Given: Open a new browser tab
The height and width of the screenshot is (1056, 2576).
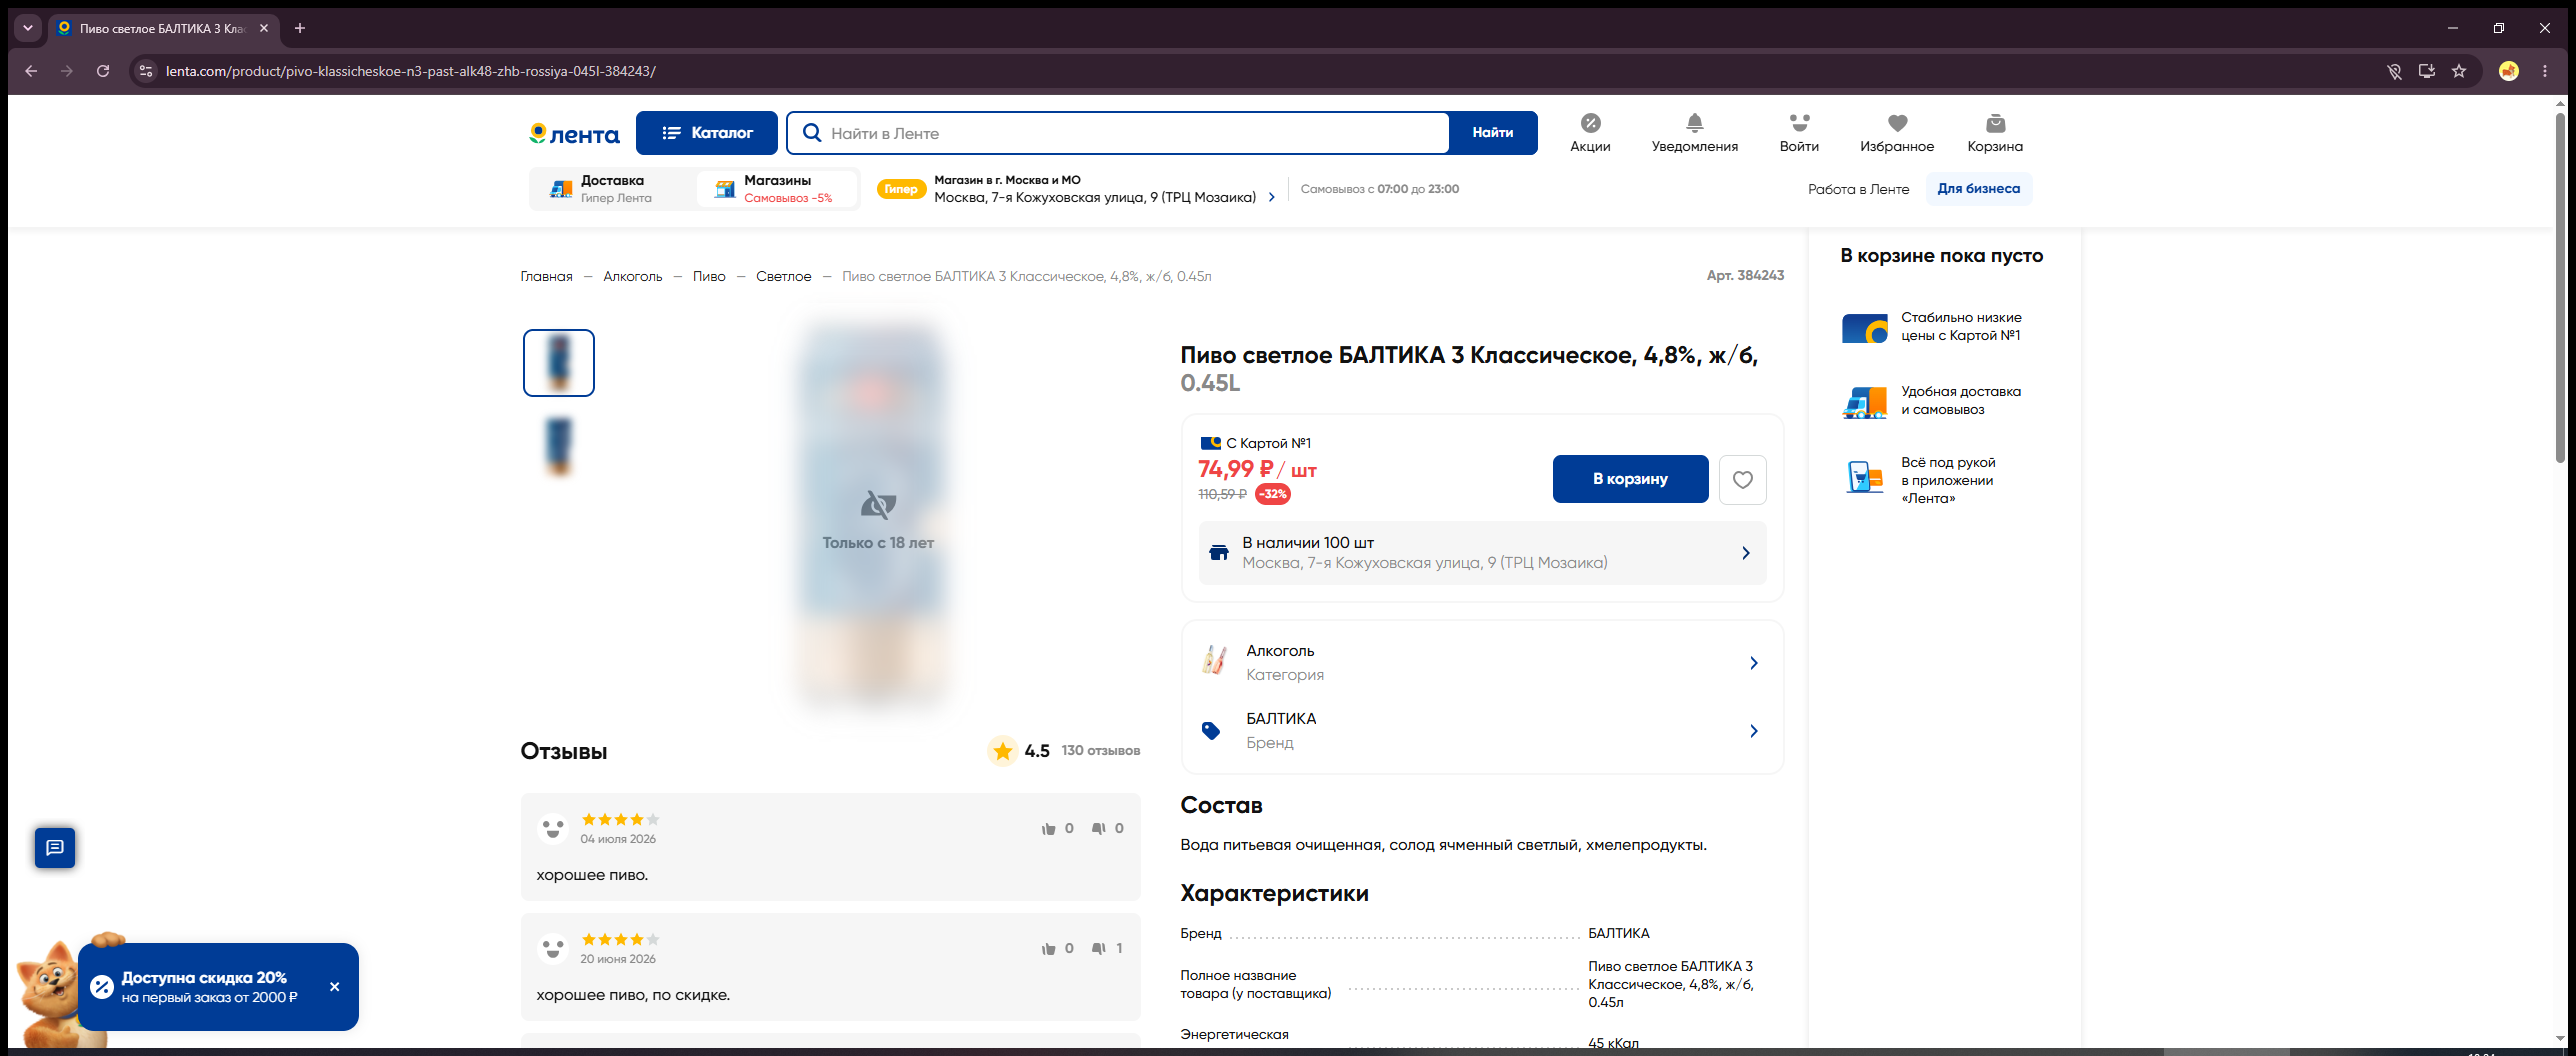Looking at the screenshot, I should [x=300, y=28].
